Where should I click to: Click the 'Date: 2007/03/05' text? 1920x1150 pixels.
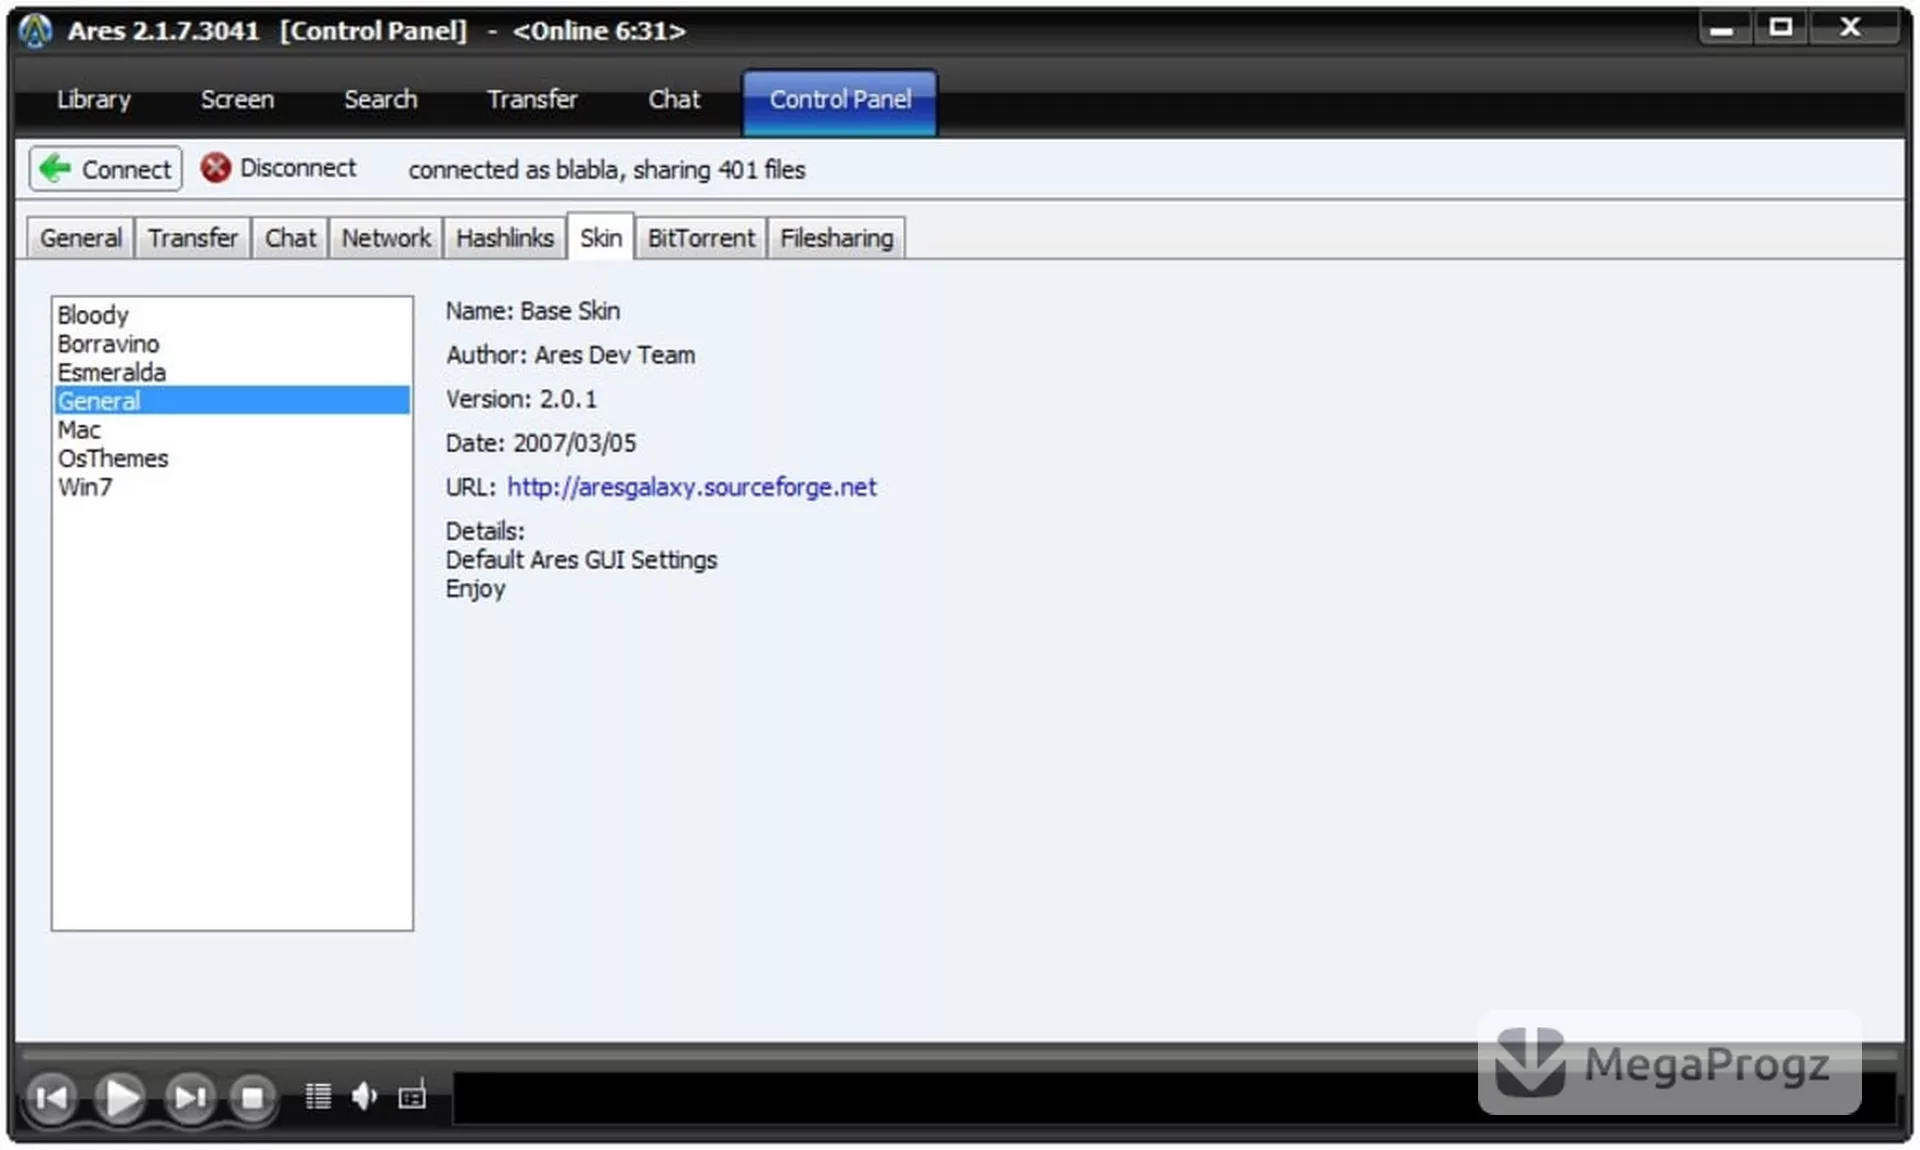click(541, 443)
